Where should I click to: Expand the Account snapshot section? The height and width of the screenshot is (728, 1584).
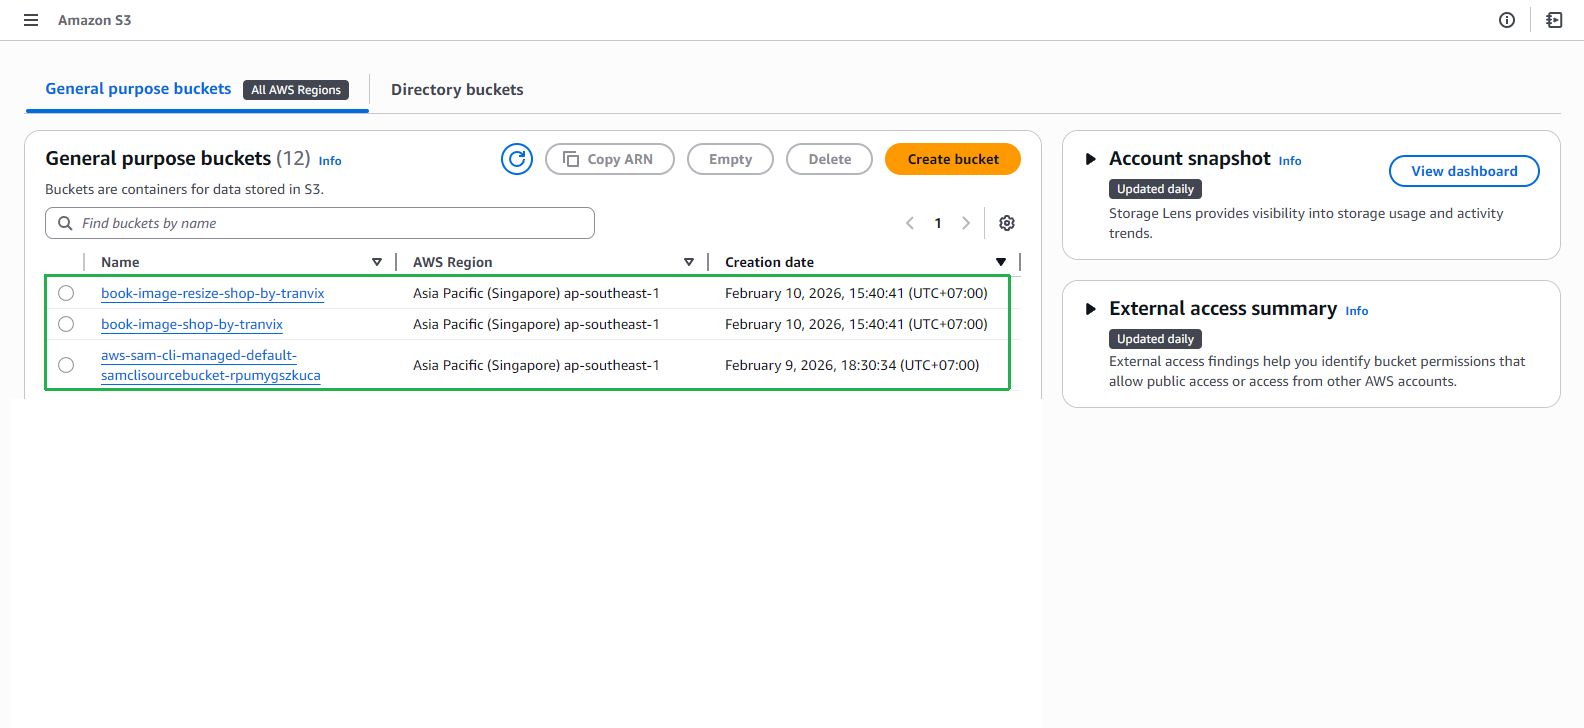[1091, 159]
